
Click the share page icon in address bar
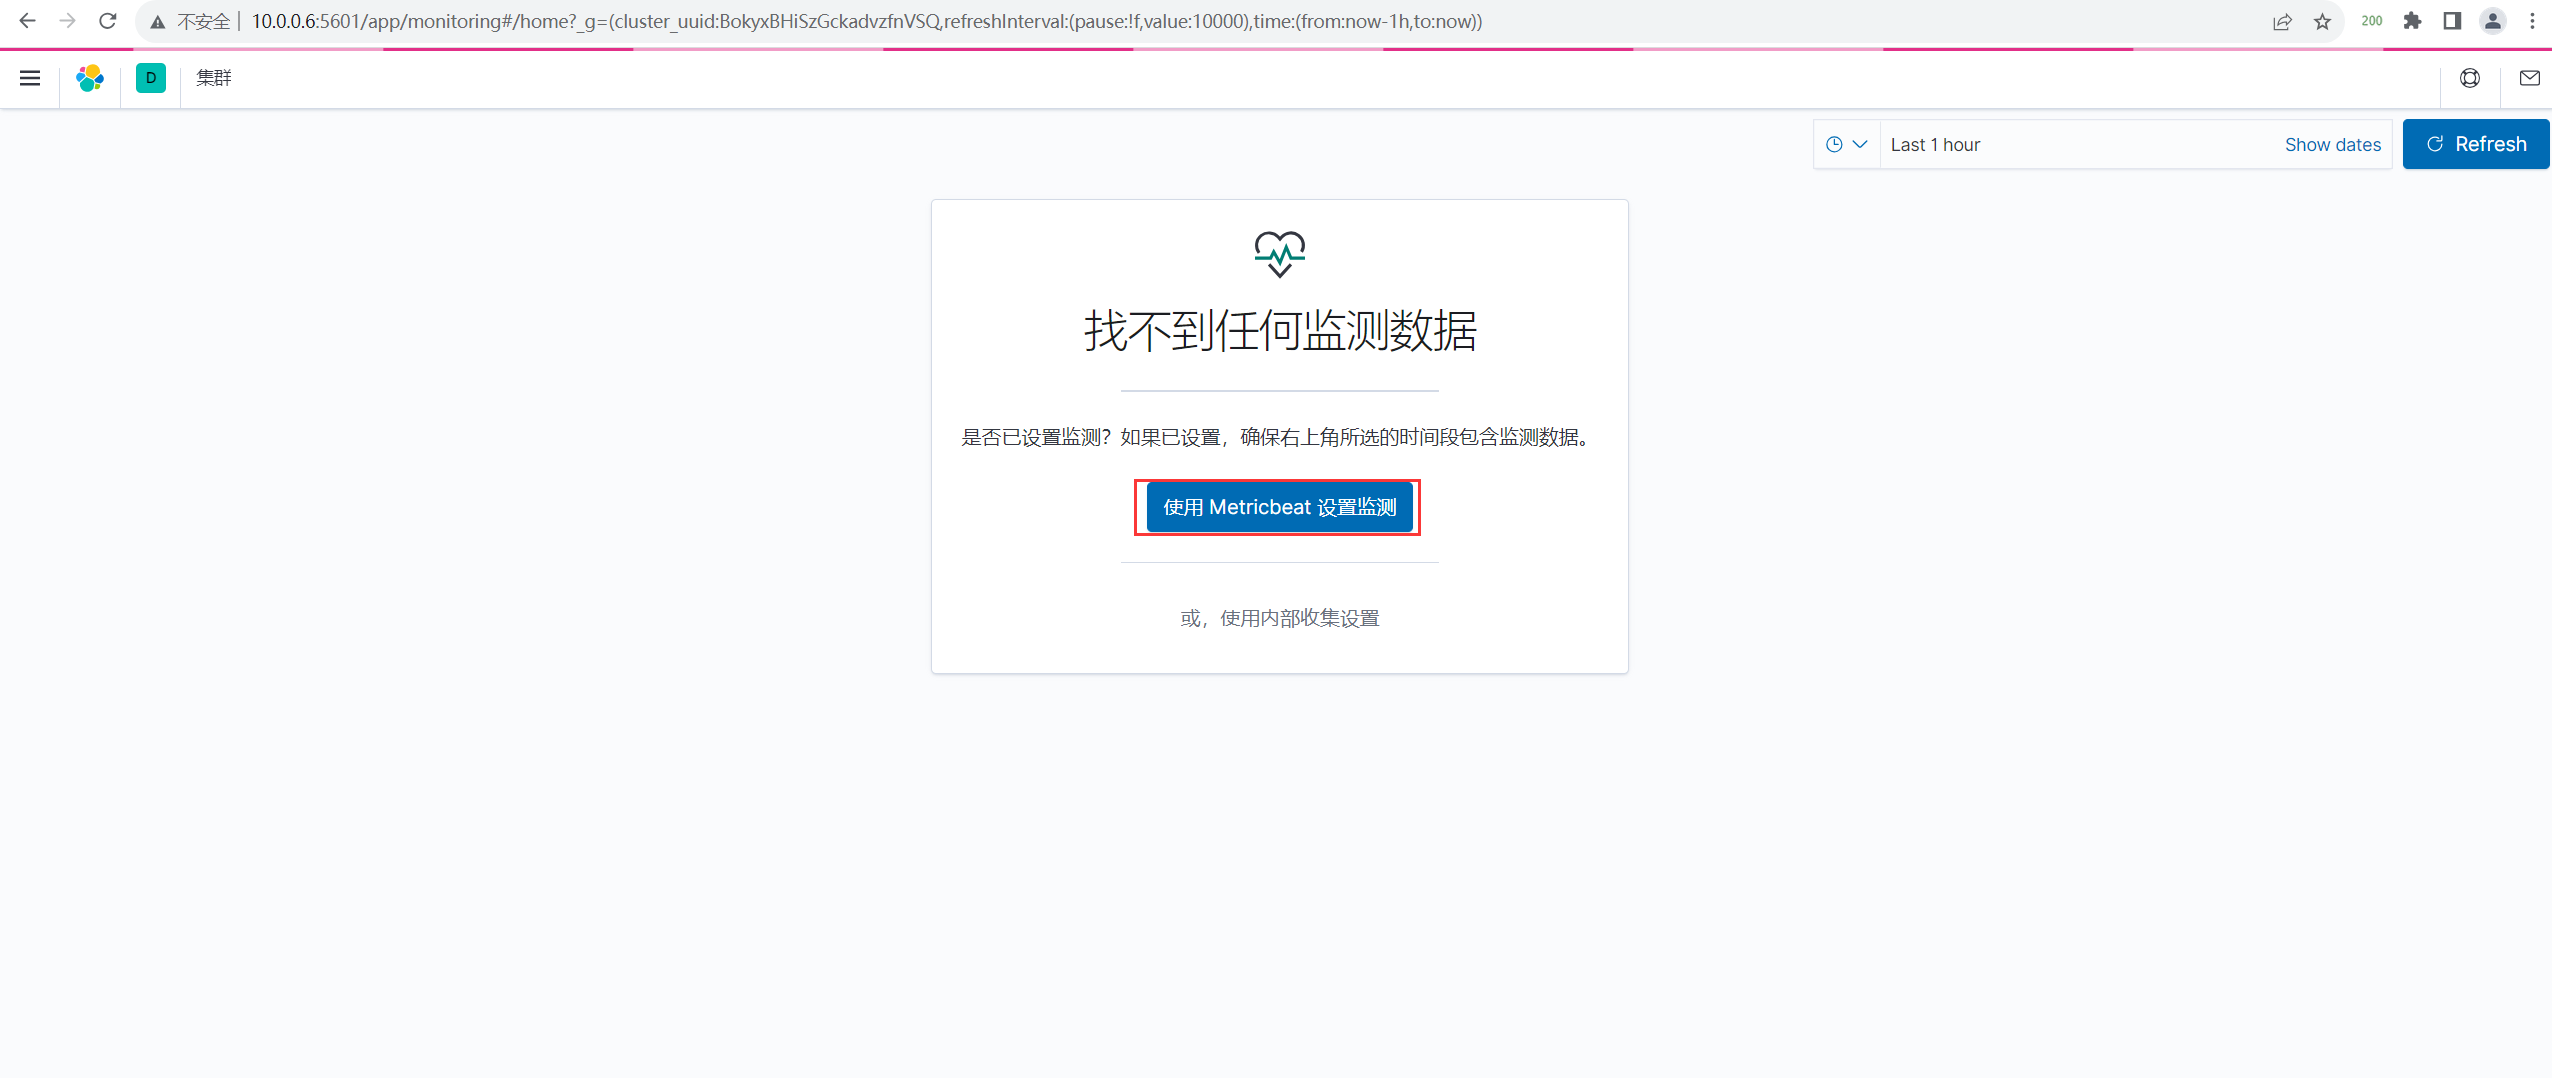[x=2282, y=22]
